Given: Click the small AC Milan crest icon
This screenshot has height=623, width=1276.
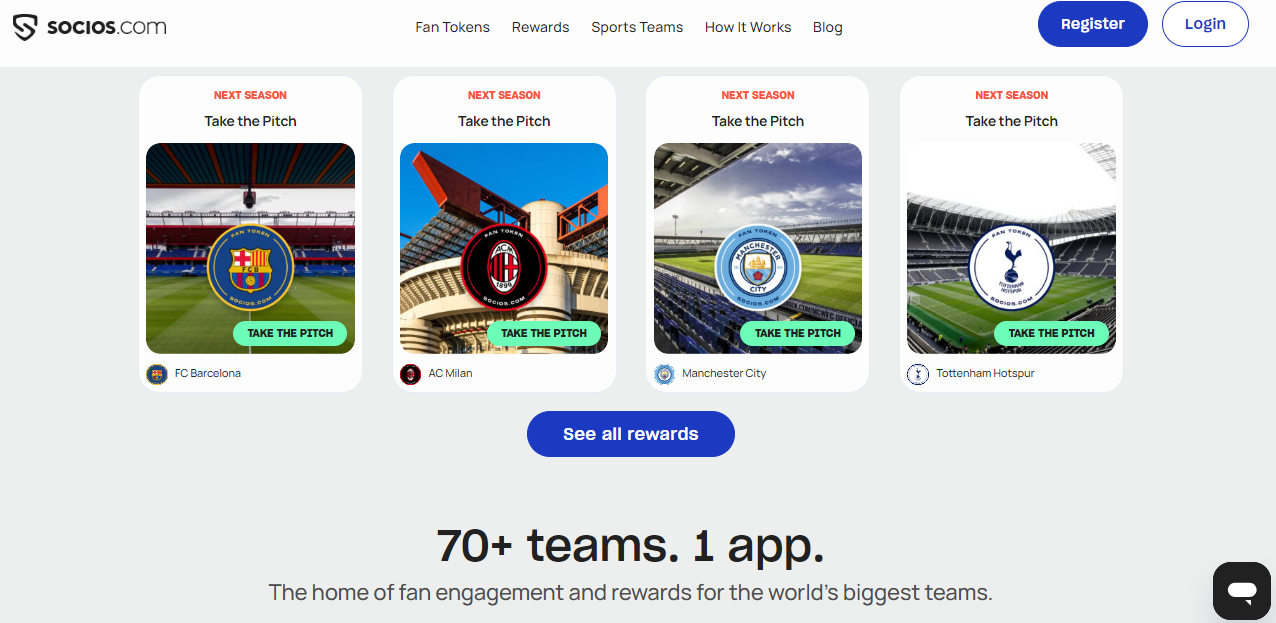Looking at the screenshot, I should pos(410,374).
